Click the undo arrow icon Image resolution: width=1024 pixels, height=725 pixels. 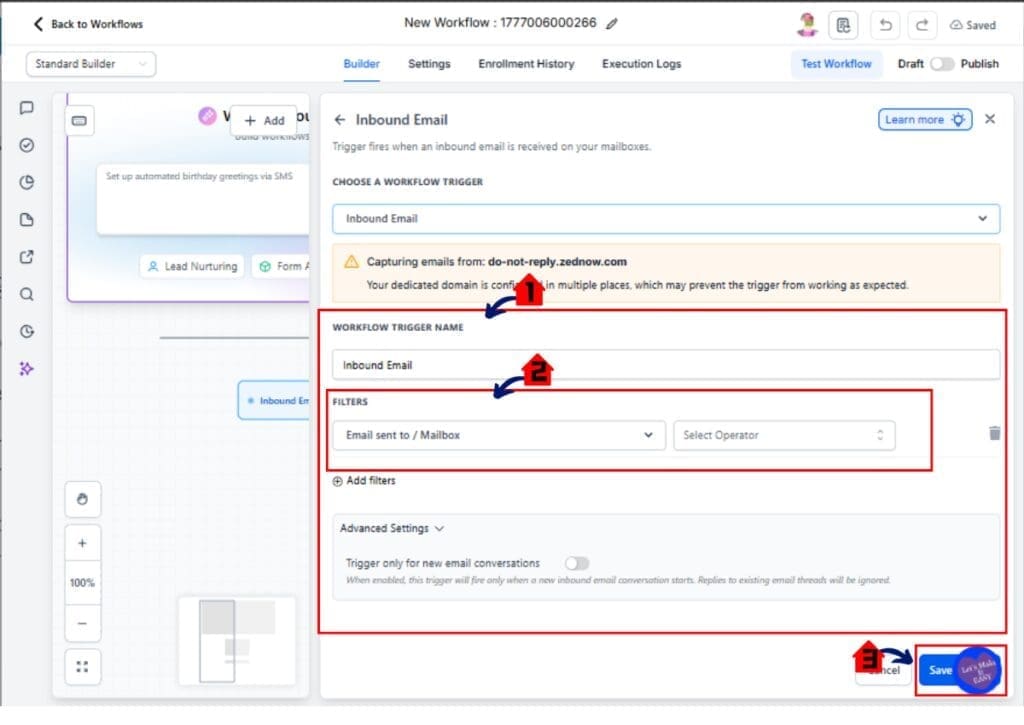pos(884,25)
